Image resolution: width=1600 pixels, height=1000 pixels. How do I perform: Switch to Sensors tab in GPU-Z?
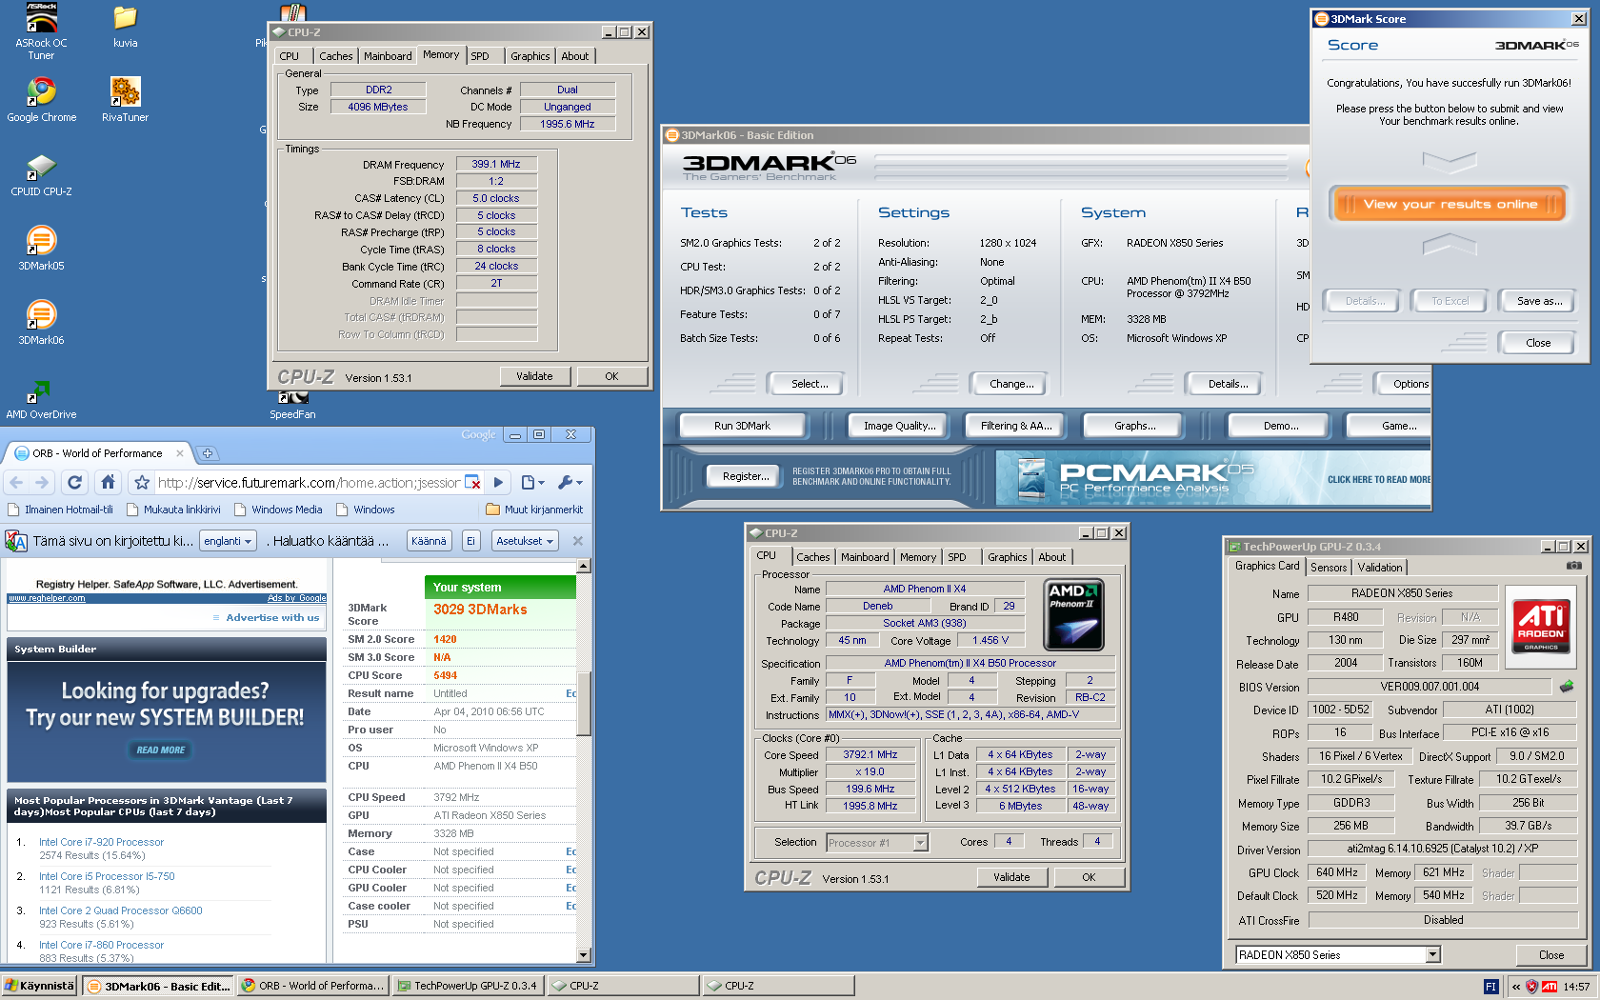click(1329, 567)
